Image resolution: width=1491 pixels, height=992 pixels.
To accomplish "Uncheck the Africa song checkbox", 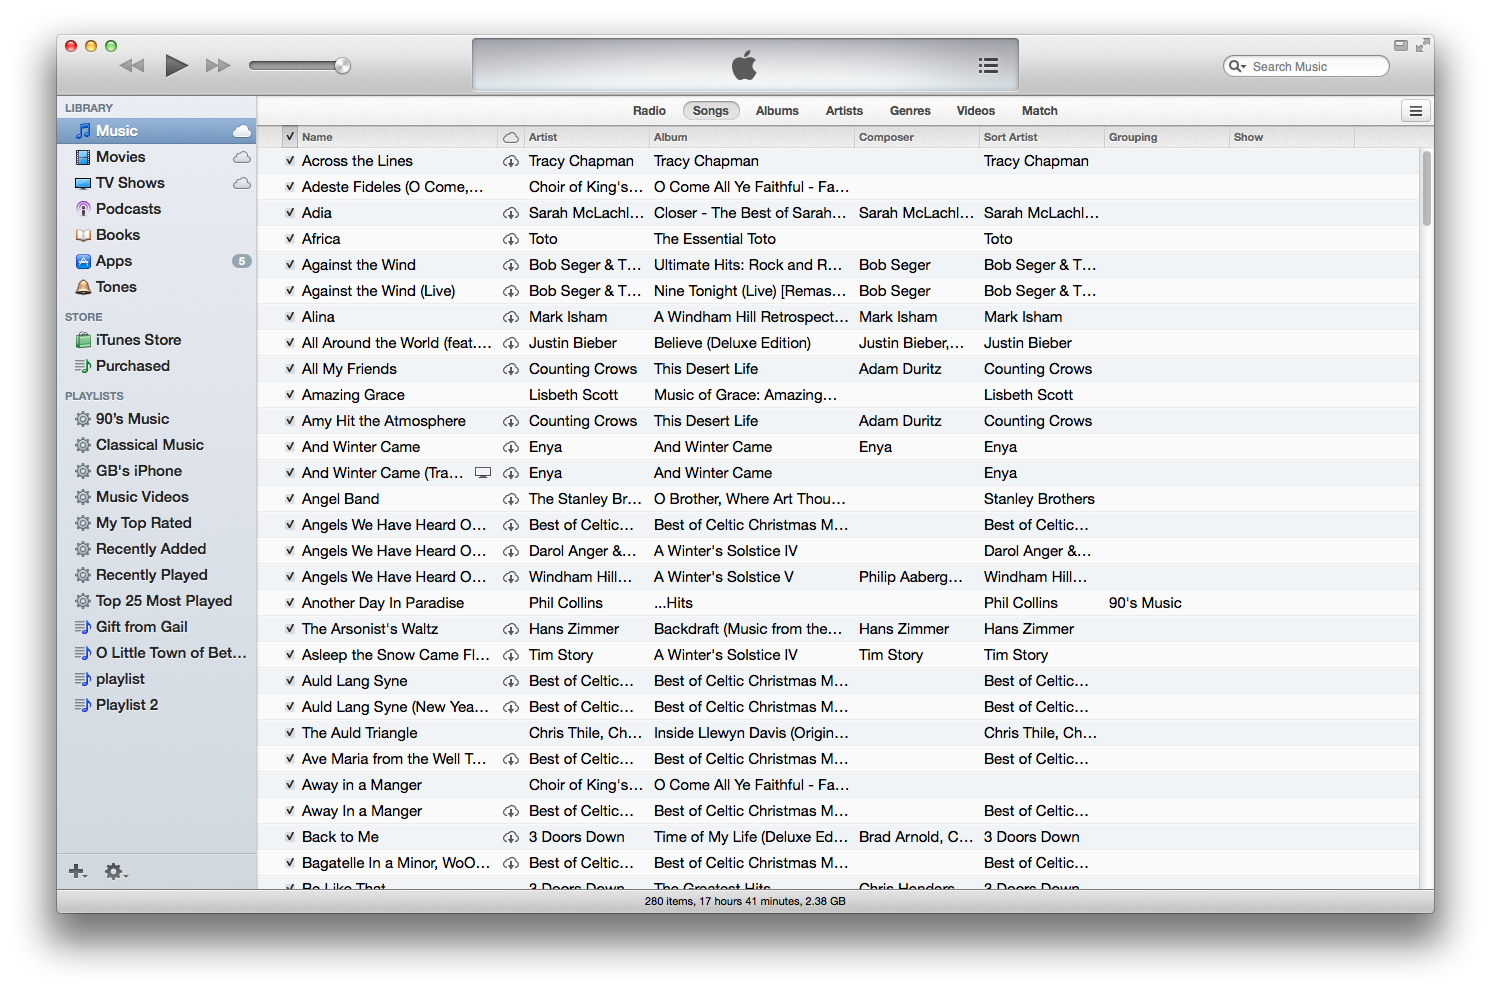I will [x=290, y=239].
